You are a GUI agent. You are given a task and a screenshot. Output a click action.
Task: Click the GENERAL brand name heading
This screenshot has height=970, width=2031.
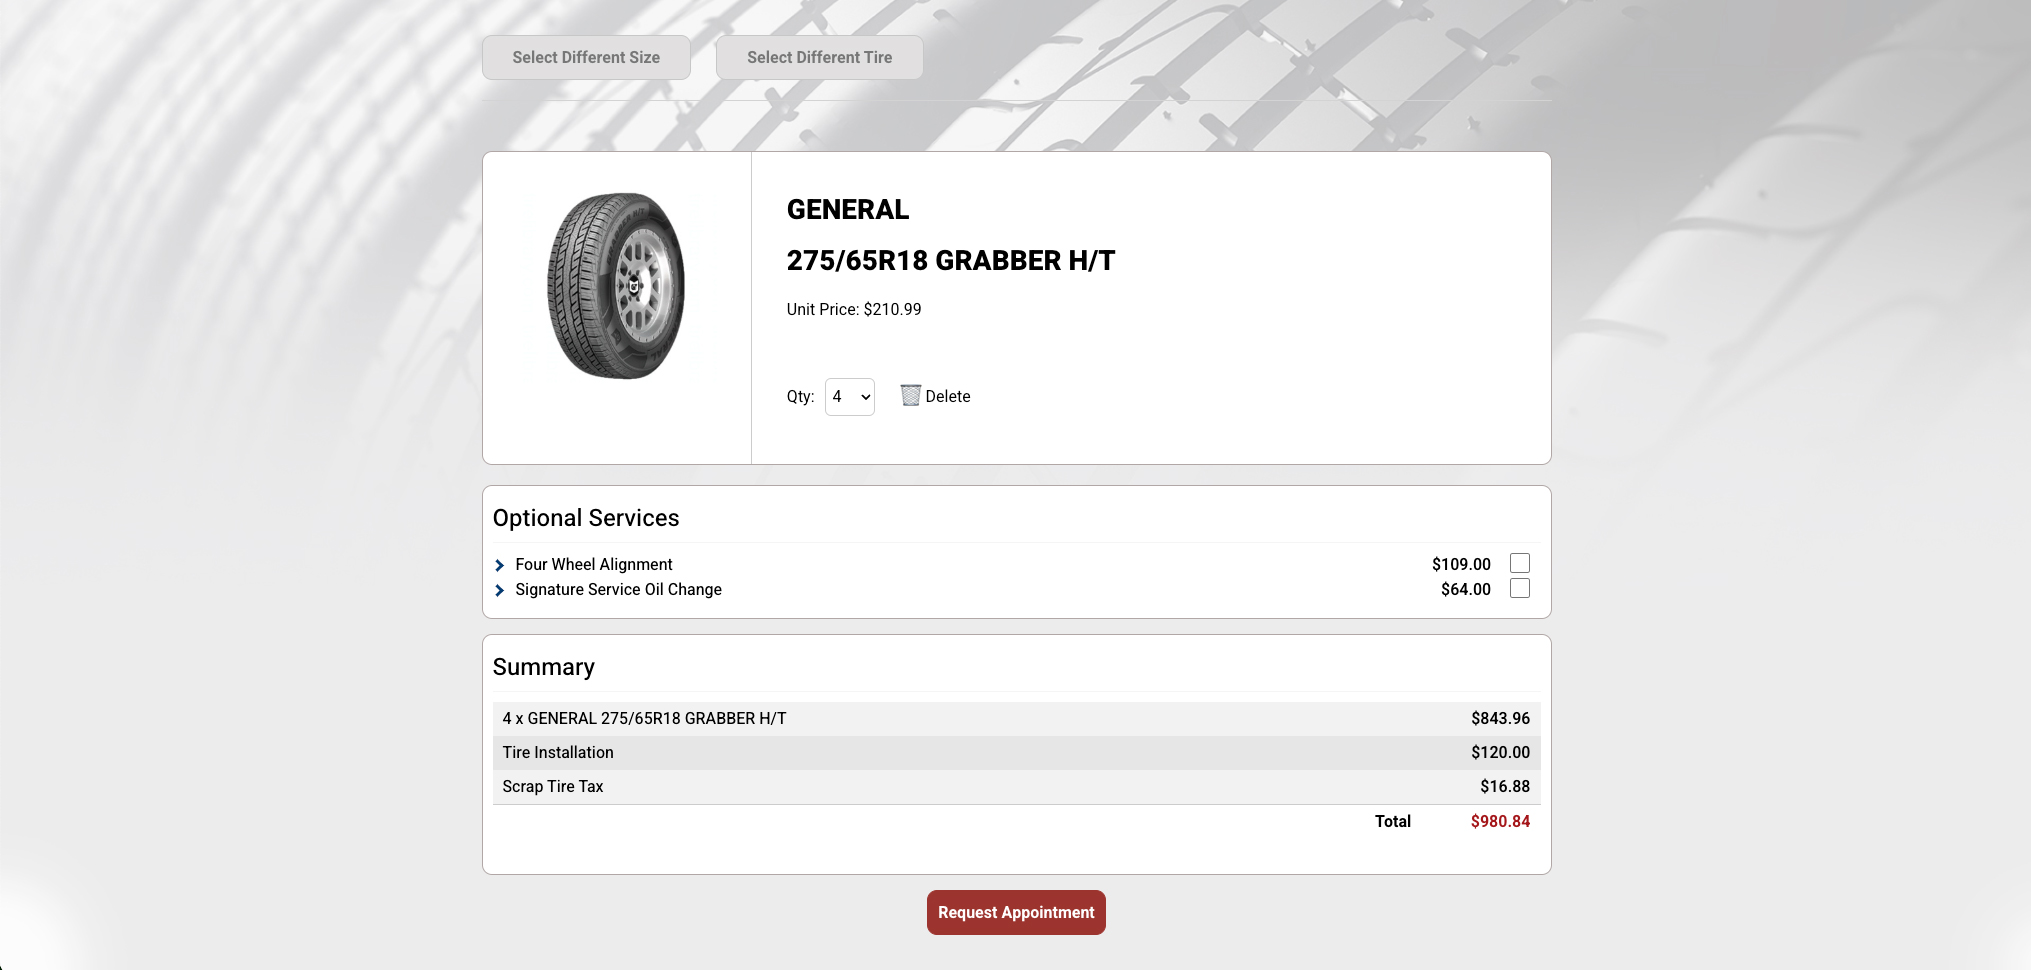click(x=847, y=210)
